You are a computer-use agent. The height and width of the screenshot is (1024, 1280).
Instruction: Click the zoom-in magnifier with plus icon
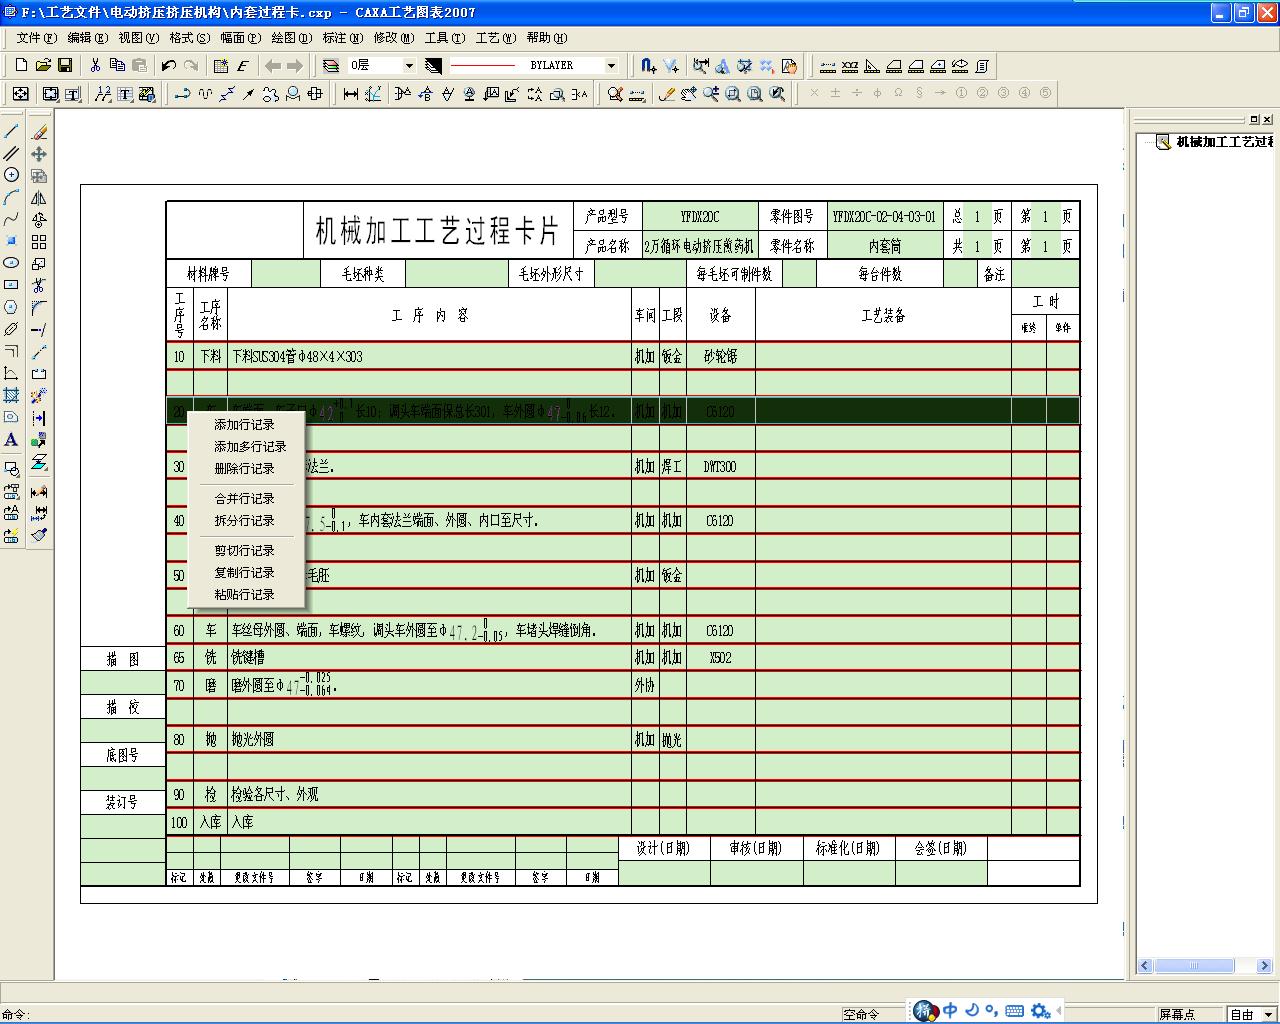[711, 94]
